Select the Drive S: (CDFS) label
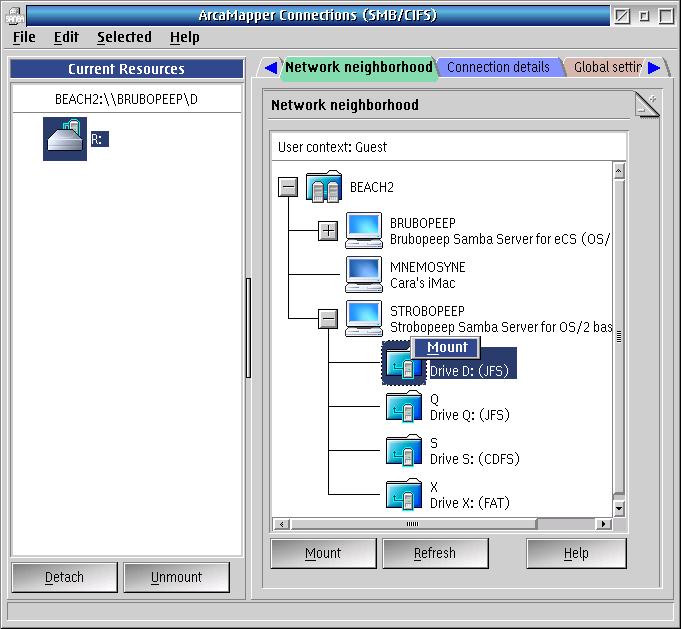 pos(475,459)
